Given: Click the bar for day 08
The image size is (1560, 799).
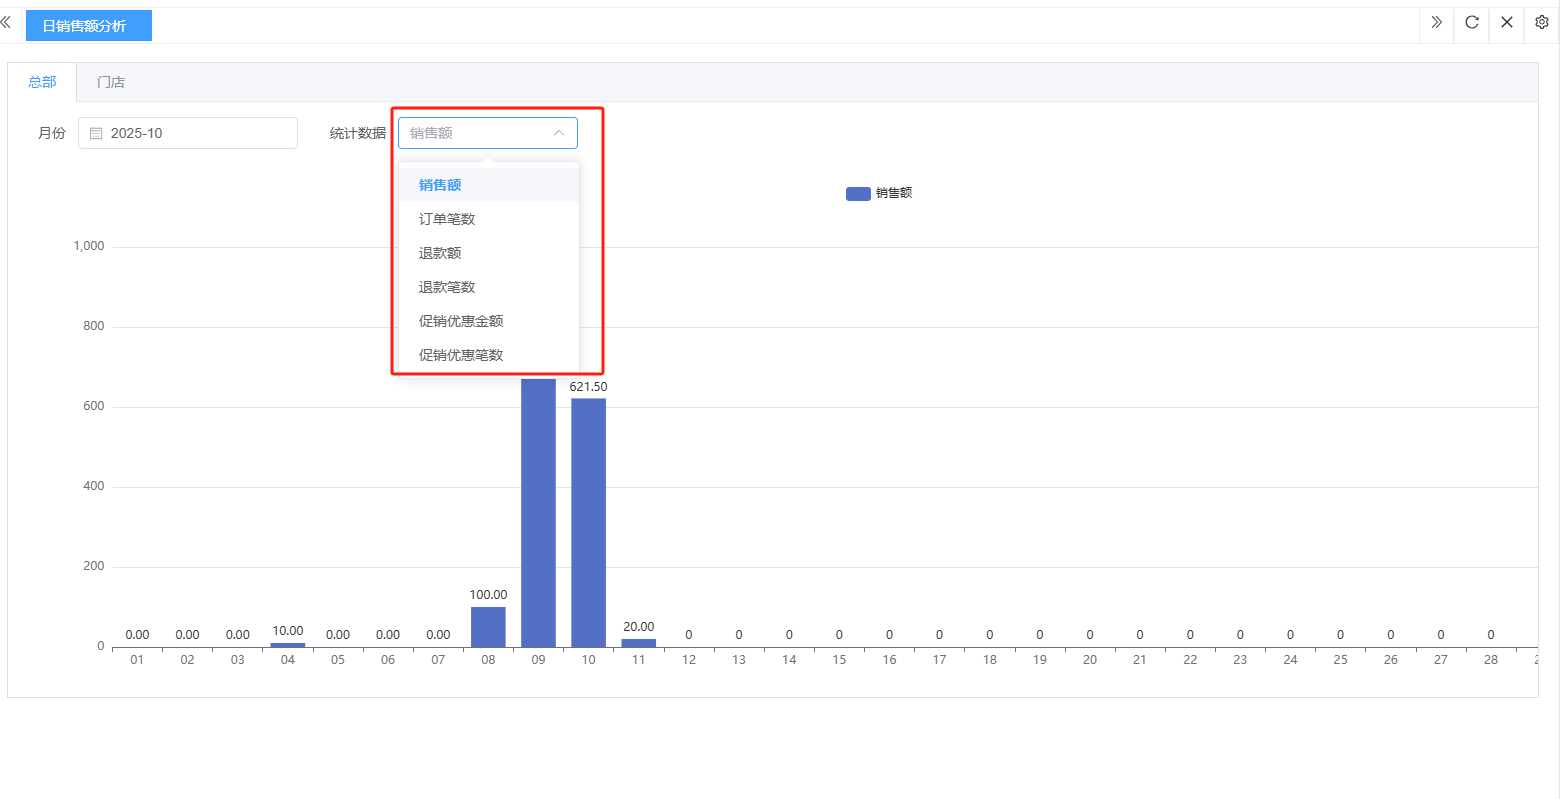Looking at the screenshot, I should (488, 627).
